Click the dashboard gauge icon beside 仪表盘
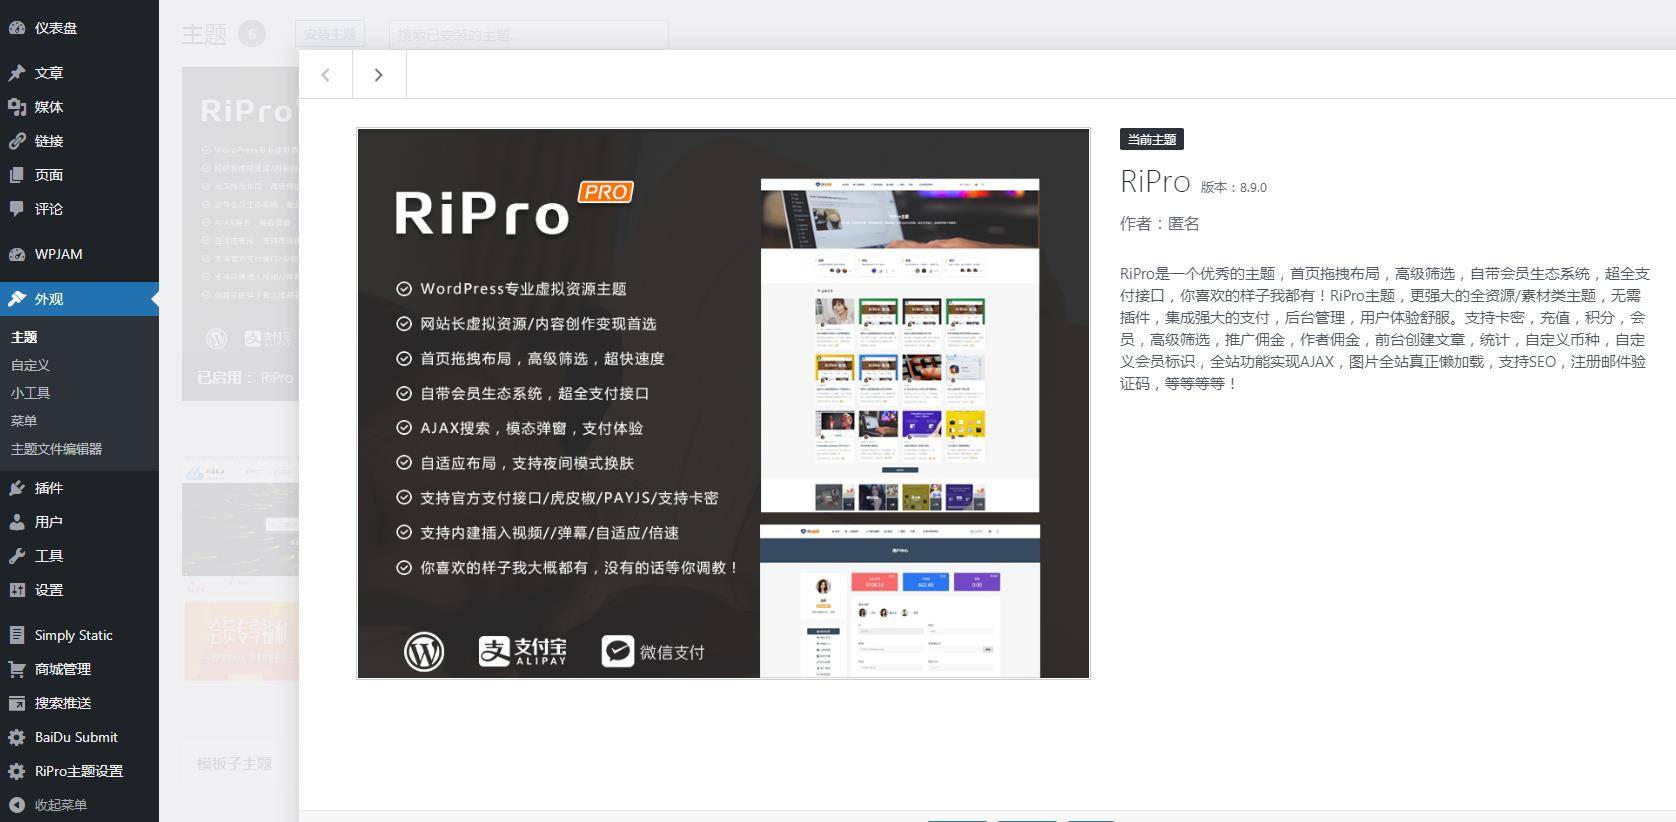This screenshot has height=822, width=1676. point(17,28)
